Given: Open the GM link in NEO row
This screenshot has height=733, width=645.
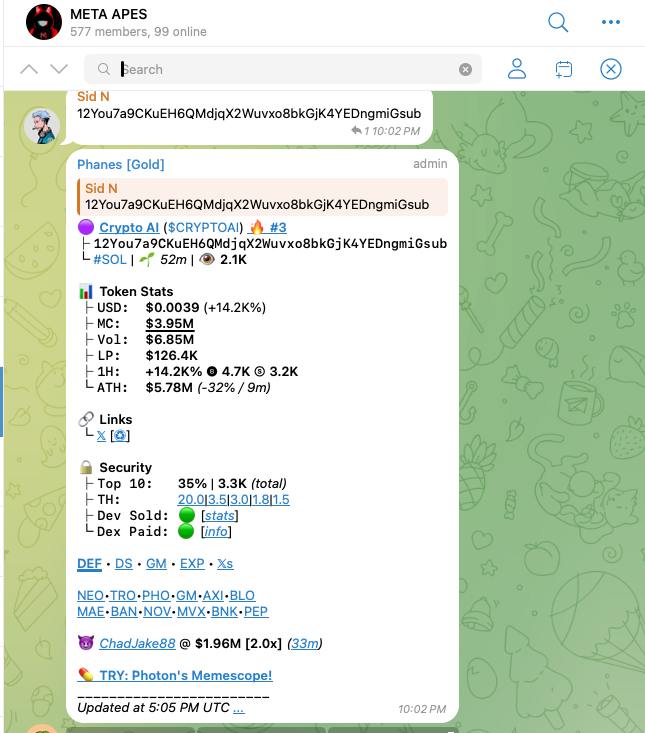Looking at the screenshot, I should 186,596.
